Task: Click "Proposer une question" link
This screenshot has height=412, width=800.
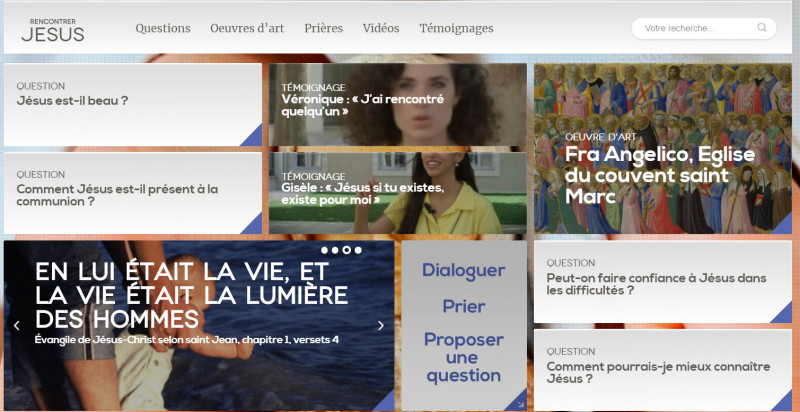Action: pos(463,357)
